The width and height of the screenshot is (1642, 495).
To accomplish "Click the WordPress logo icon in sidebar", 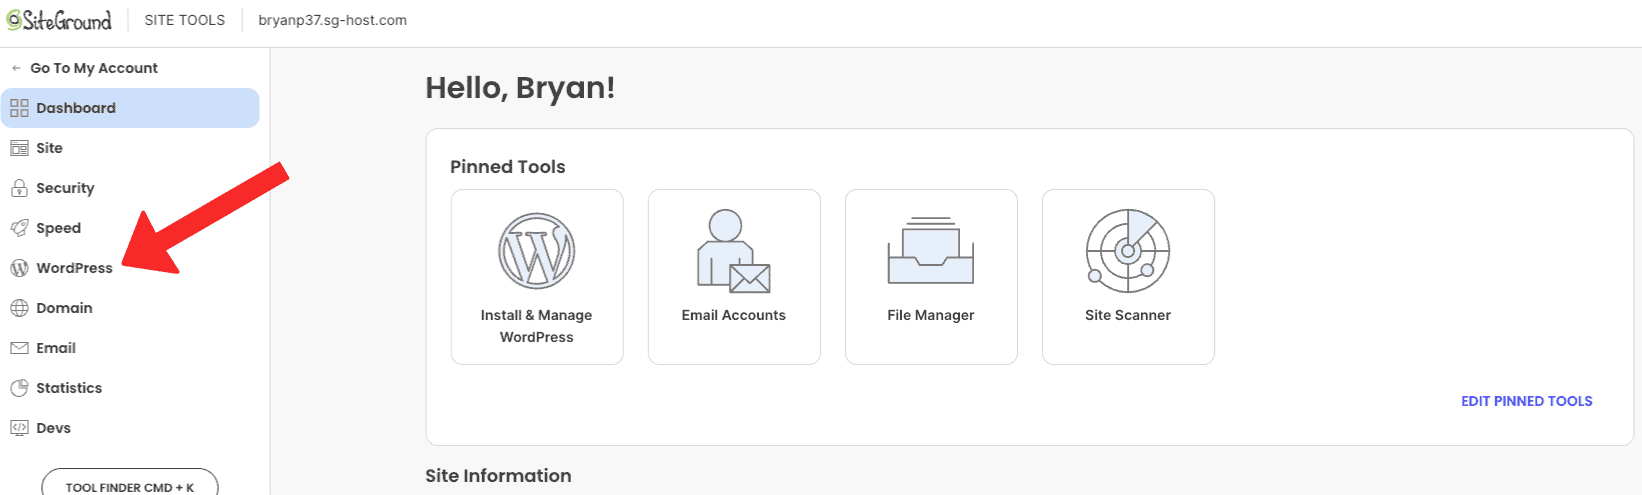I will coord(19,268).
